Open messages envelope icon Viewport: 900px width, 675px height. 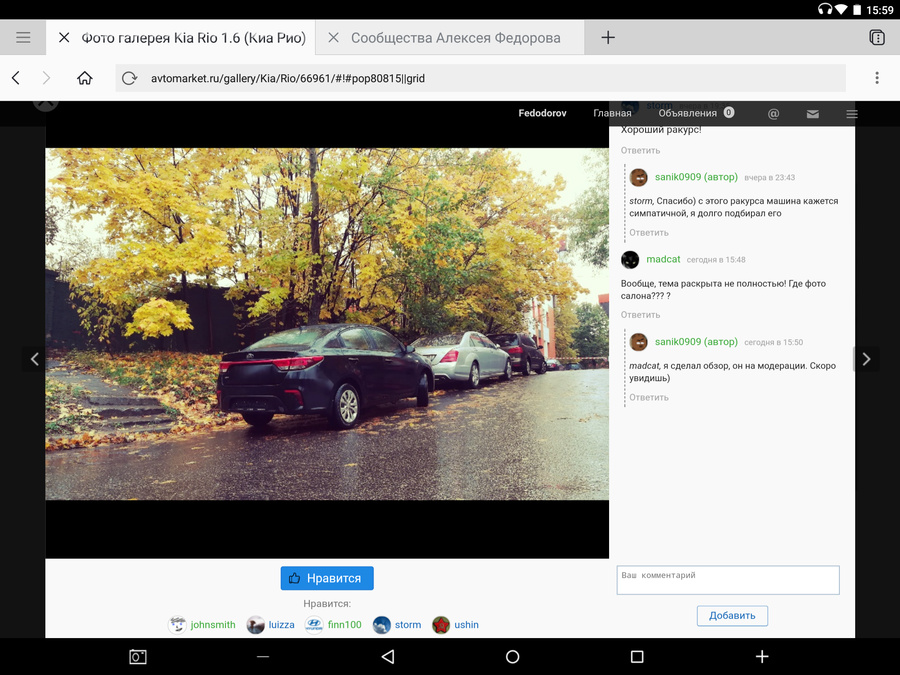click(x=813, y=114)
